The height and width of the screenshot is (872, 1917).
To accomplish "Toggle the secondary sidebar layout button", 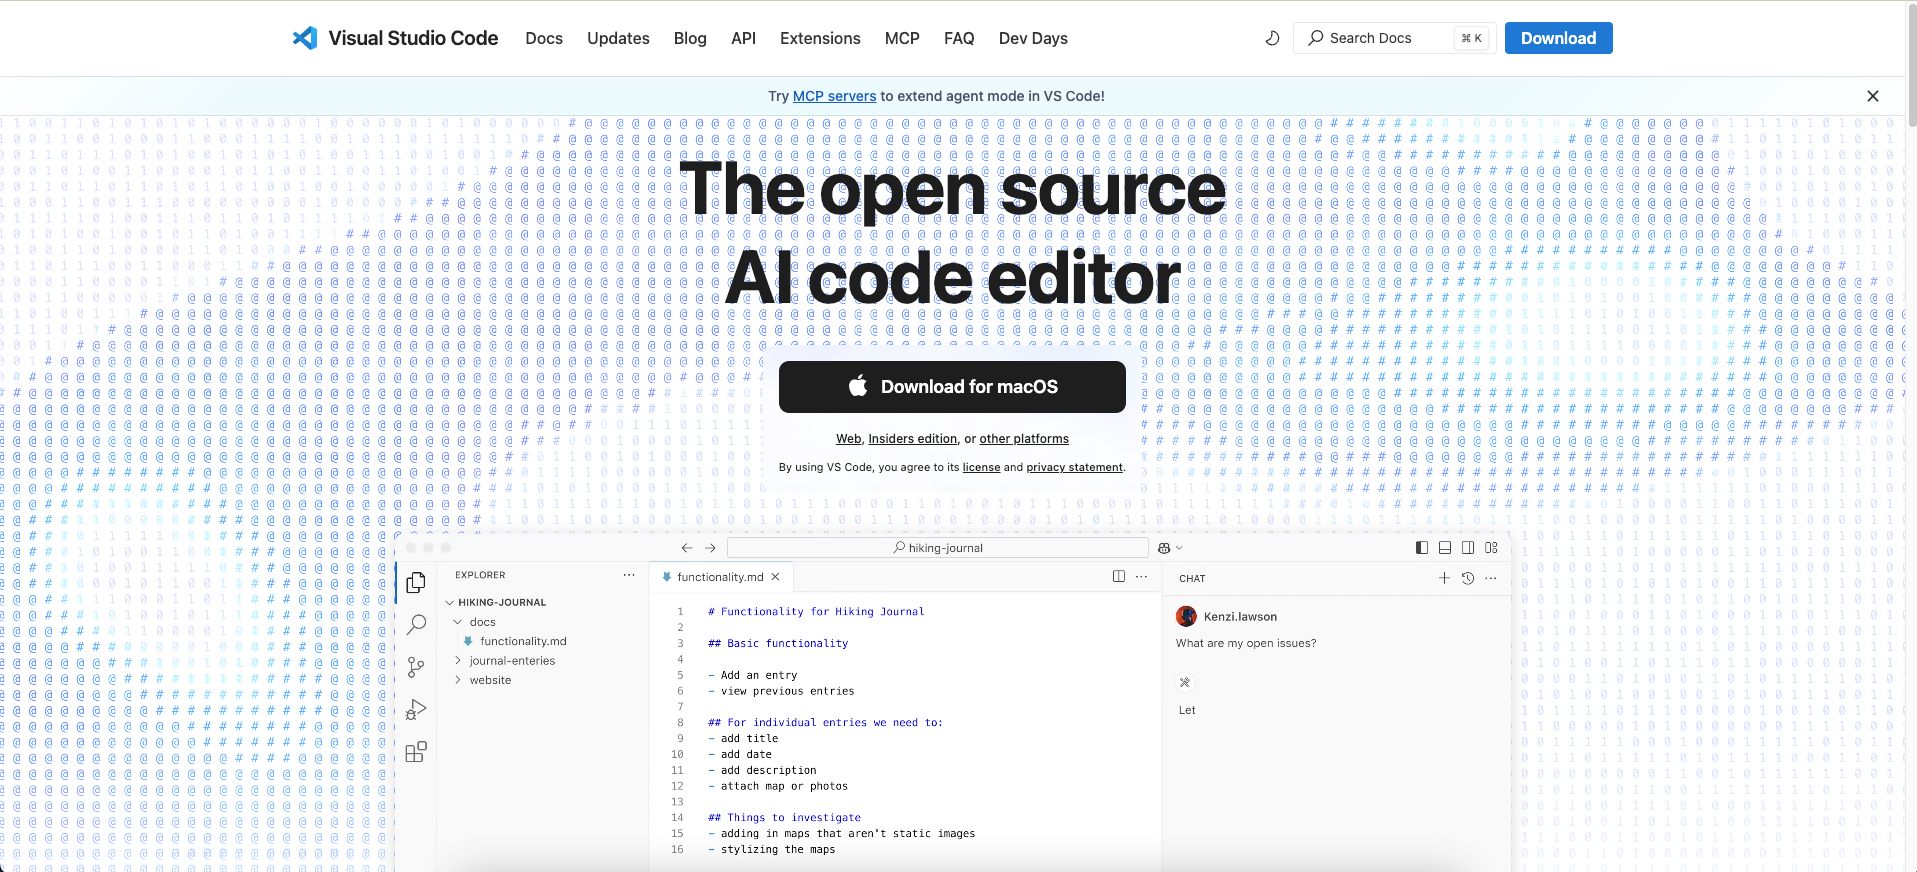I will 1468,548.
